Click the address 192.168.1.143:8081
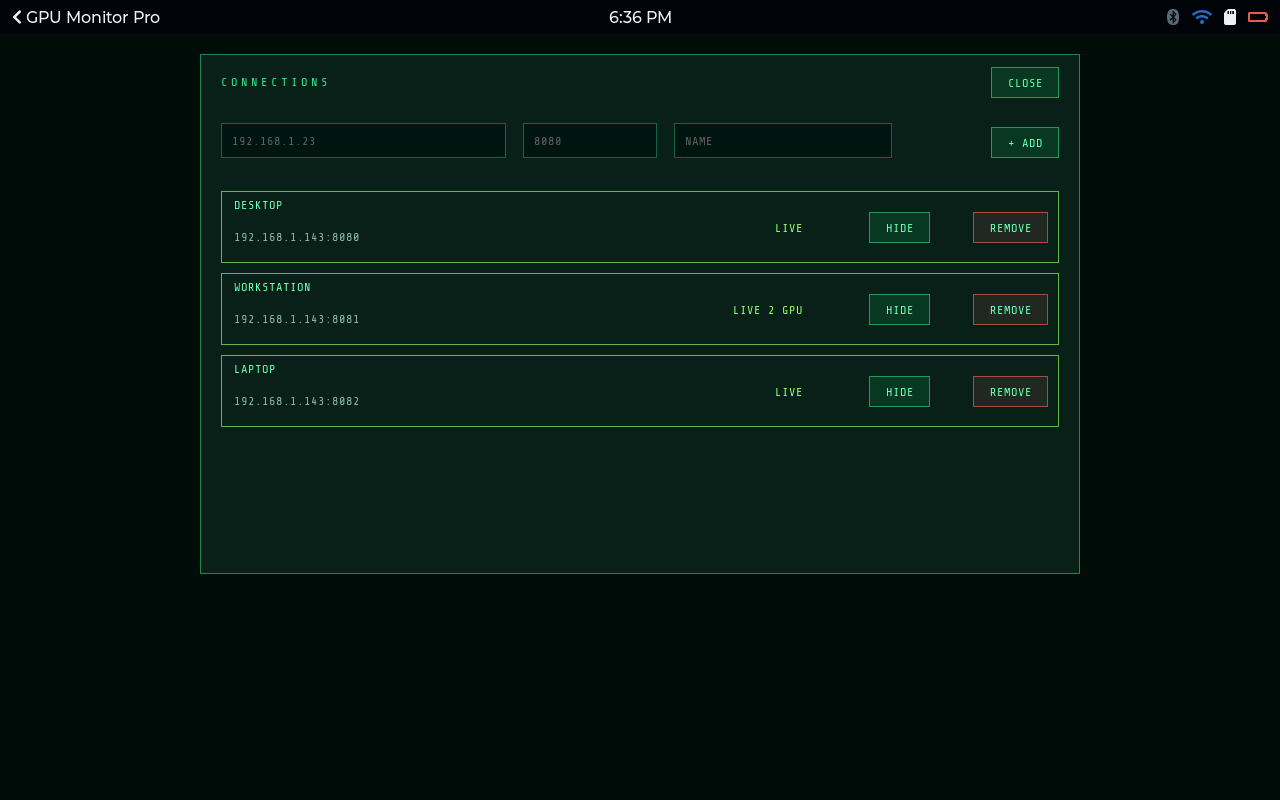 click(x=297, y=320)
